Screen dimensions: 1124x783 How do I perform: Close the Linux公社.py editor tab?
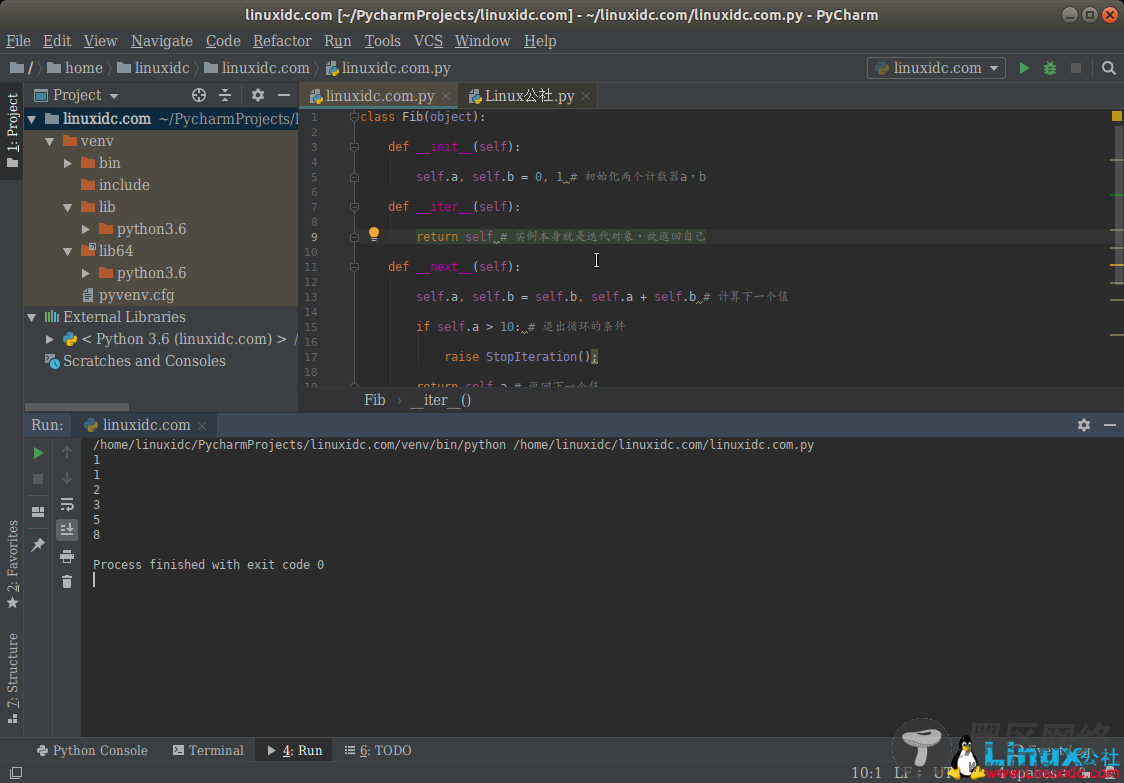[x=586, y=96]
